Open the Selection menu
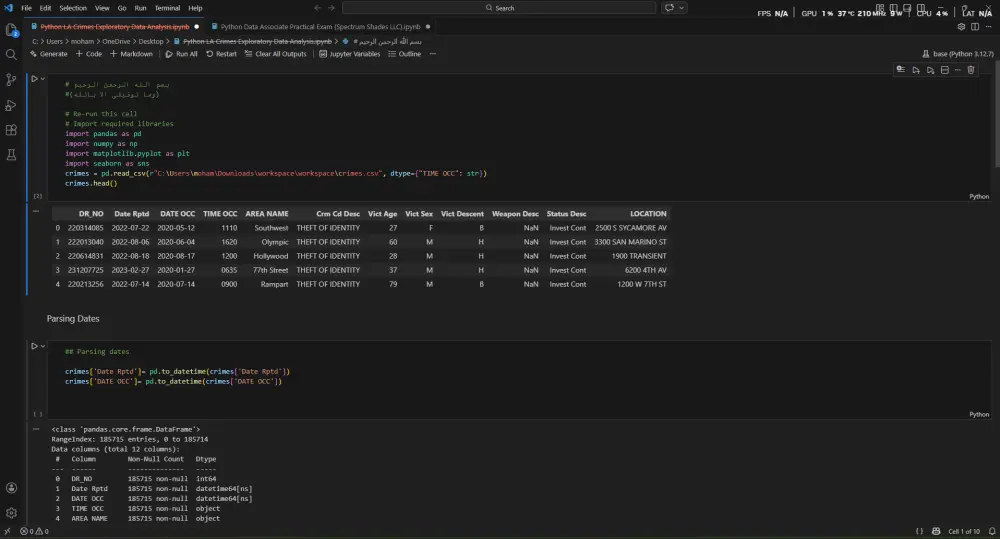Viewport: 1000px width, 539px height. [x=73, y=8]
